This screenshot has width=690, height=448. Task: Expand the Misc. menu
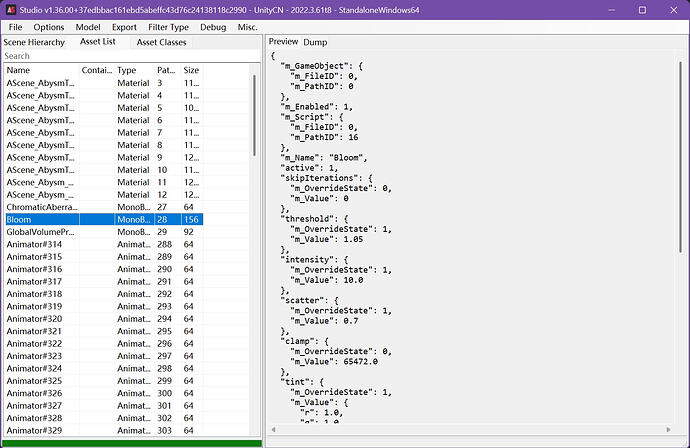(248, 27)
